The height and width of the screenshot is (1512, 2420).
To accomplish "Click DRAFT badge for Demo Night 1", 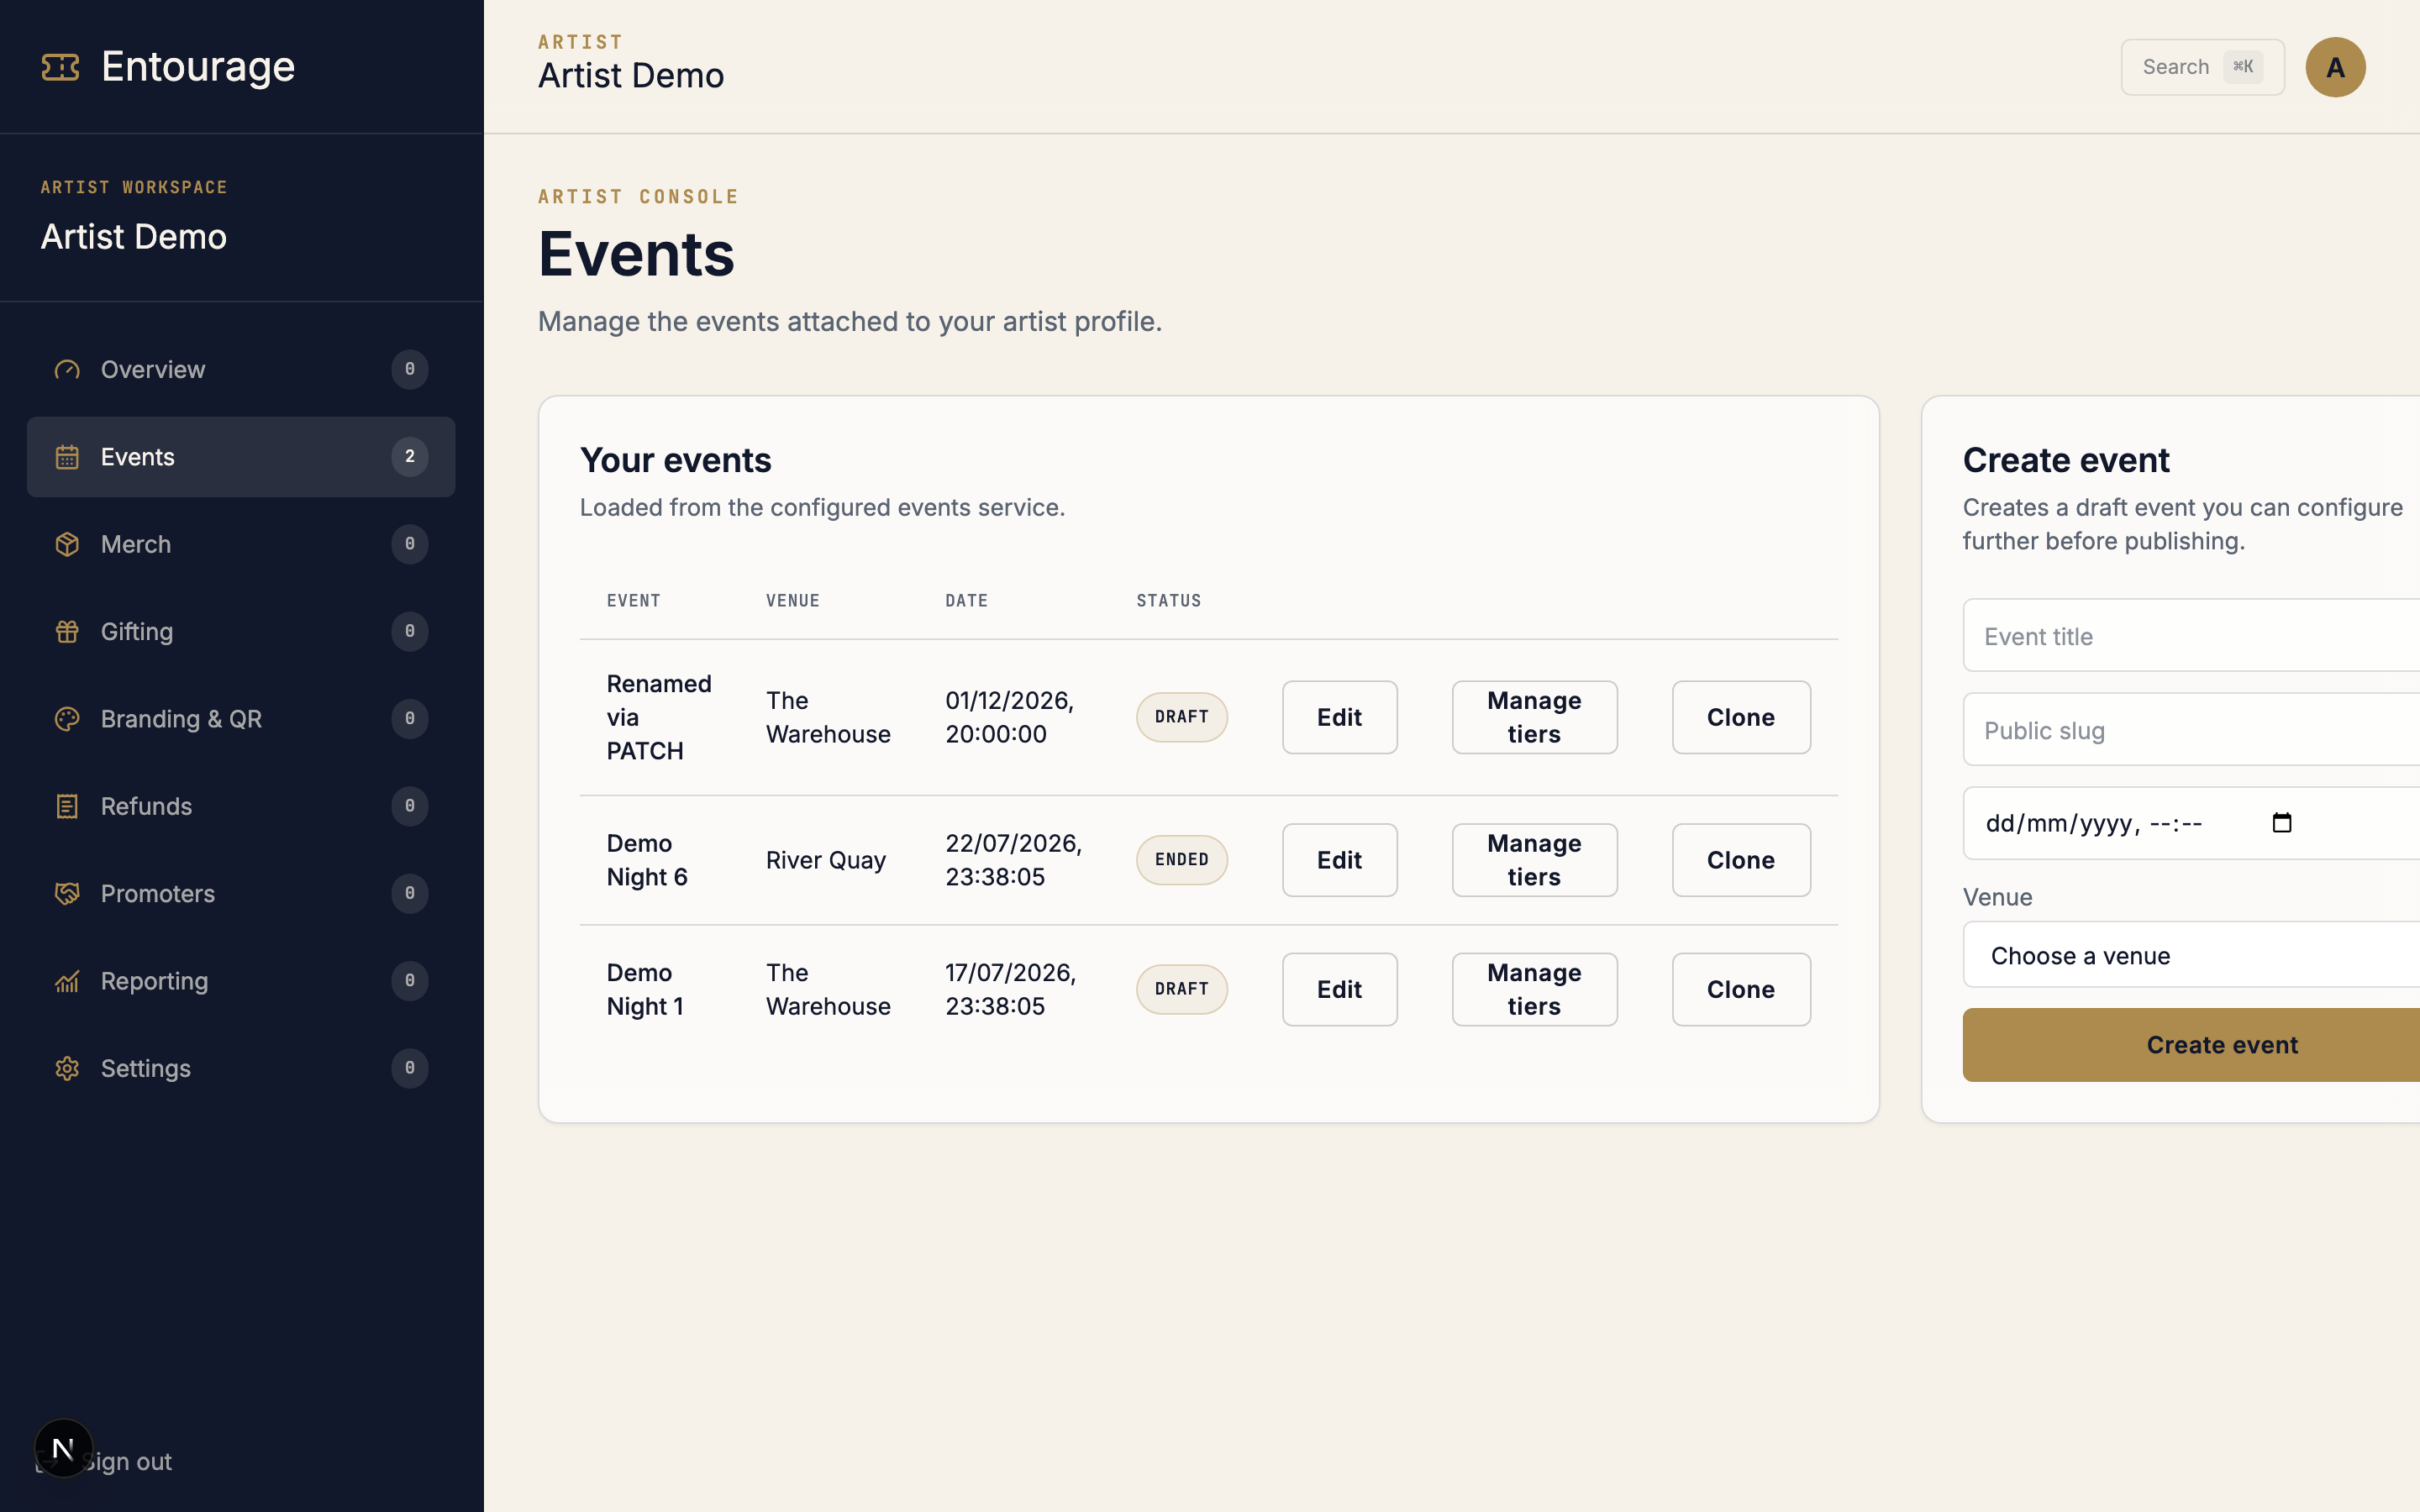I will [x=1181, y=989].
